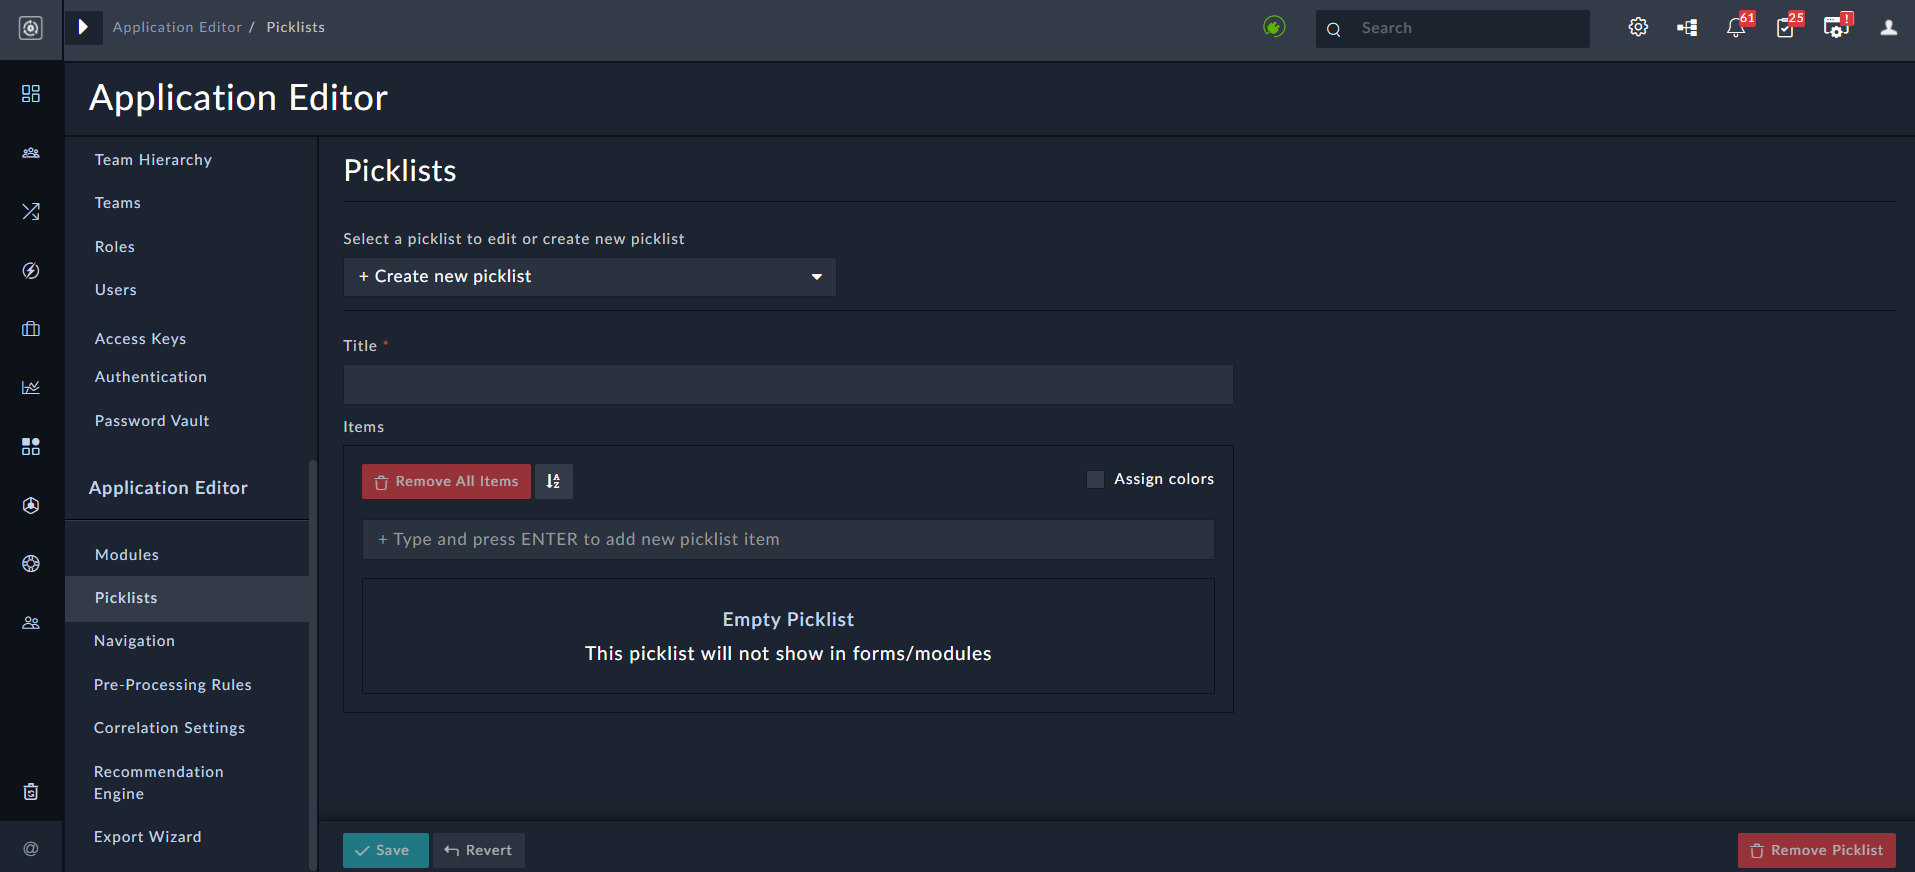
Task: Open Correlation Settings in side menu
Action: 169,728
